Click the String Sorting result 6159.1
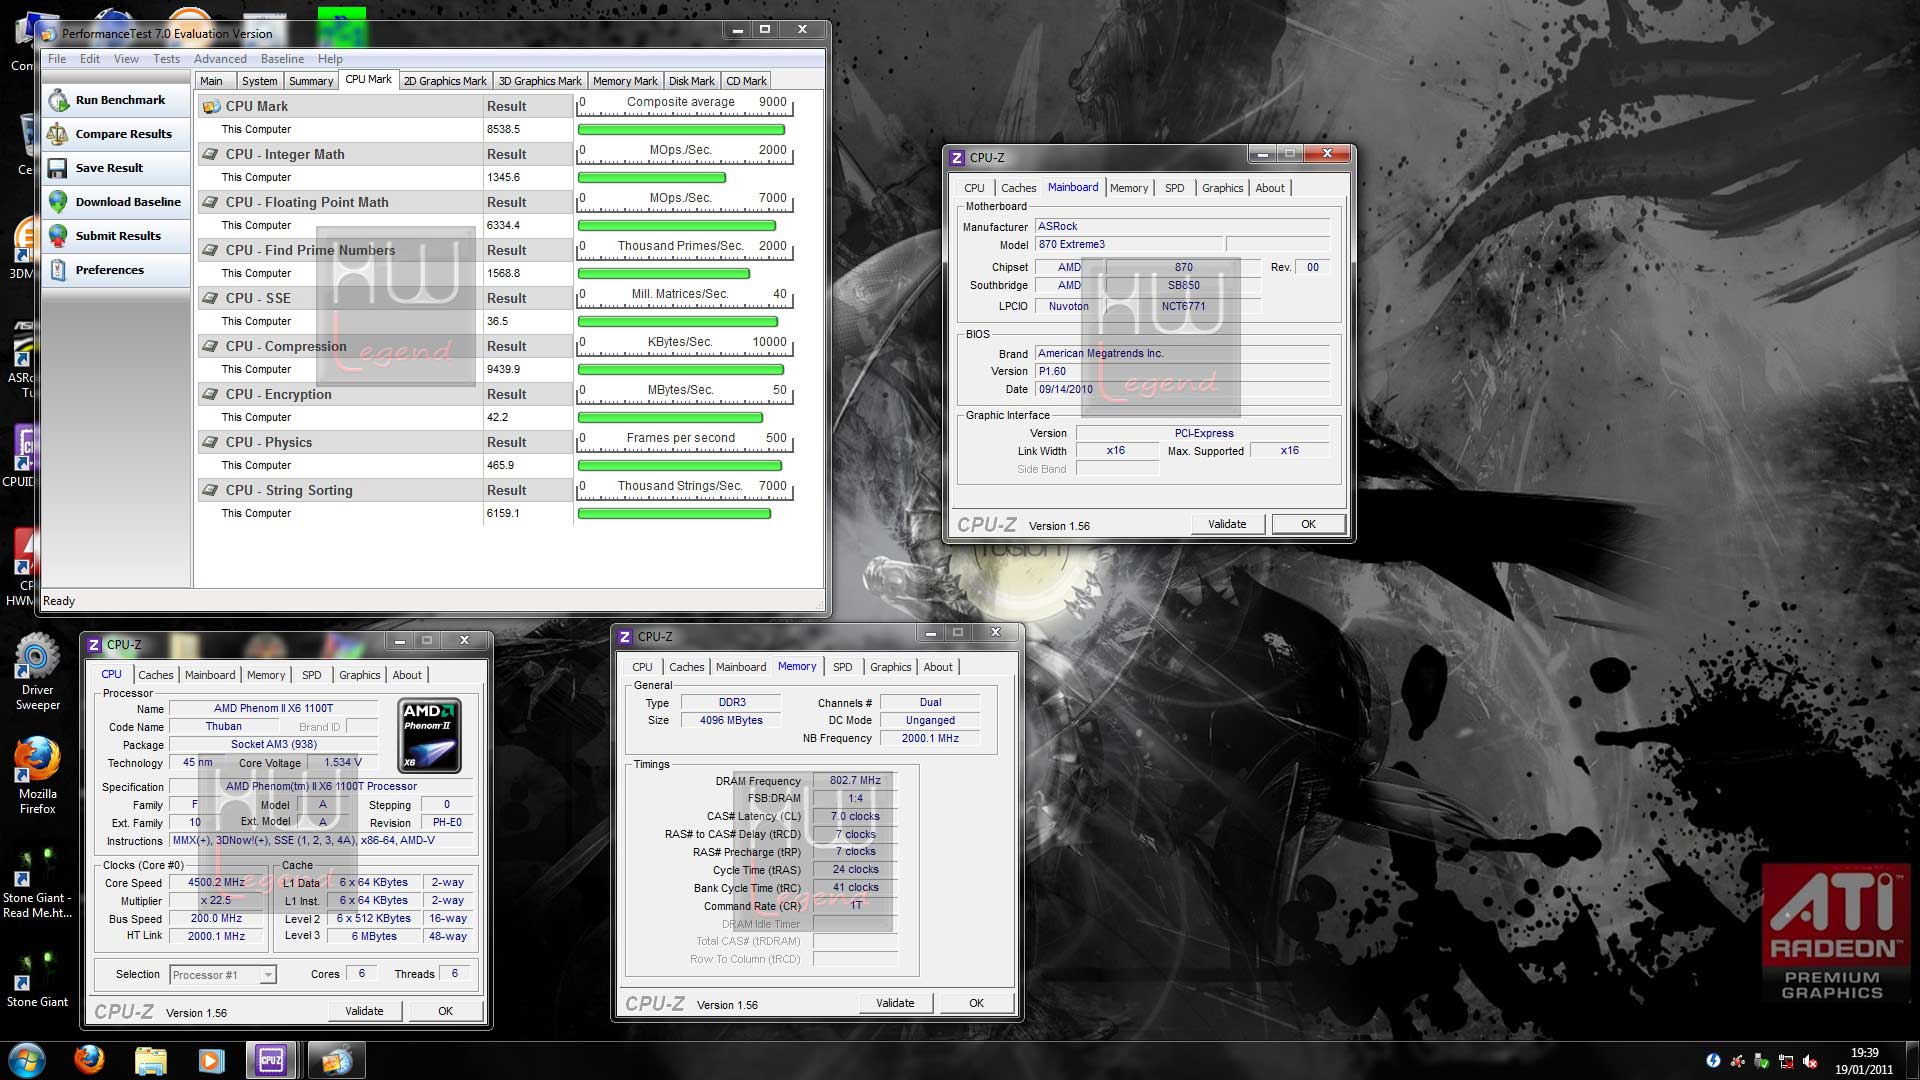 503,514
